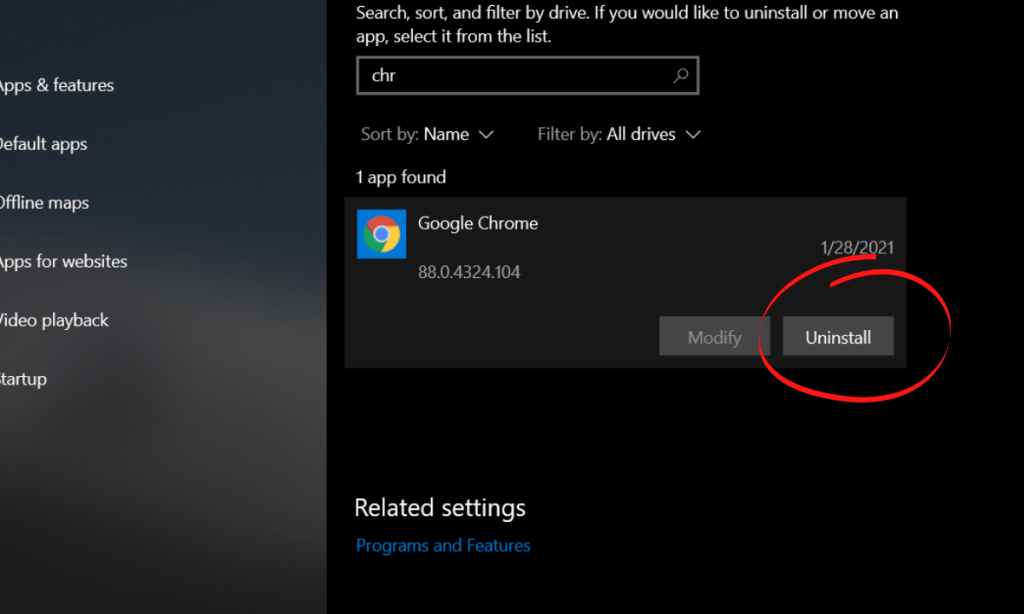1024x614 pixels.
Task: Select the Google Chrome name in list
Action: pos(478,224)
